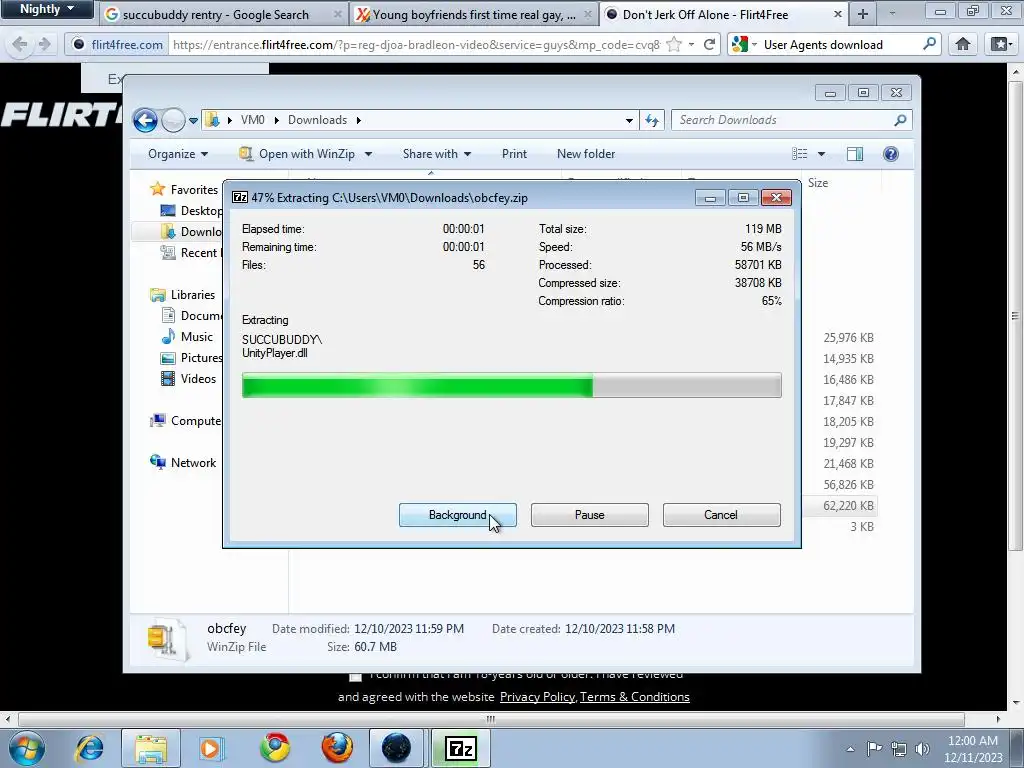Open the Documents library
This screenshot has height=768, width=1024.
pos(192,315)
